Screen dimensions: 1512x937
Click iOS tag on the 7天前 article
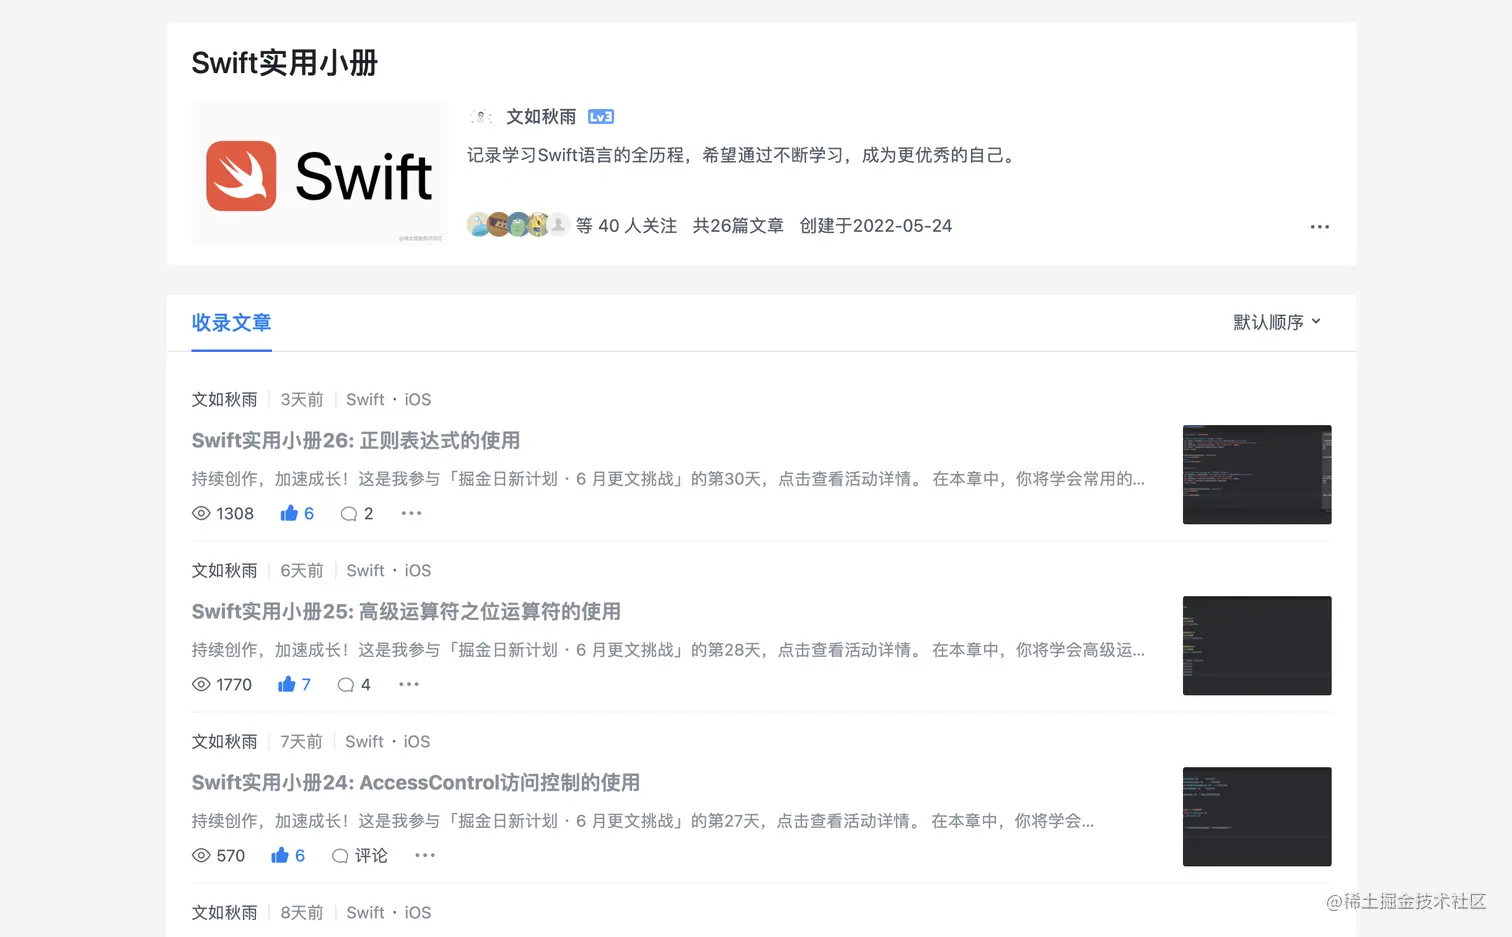pyautogui.click(x=417, y=741)
